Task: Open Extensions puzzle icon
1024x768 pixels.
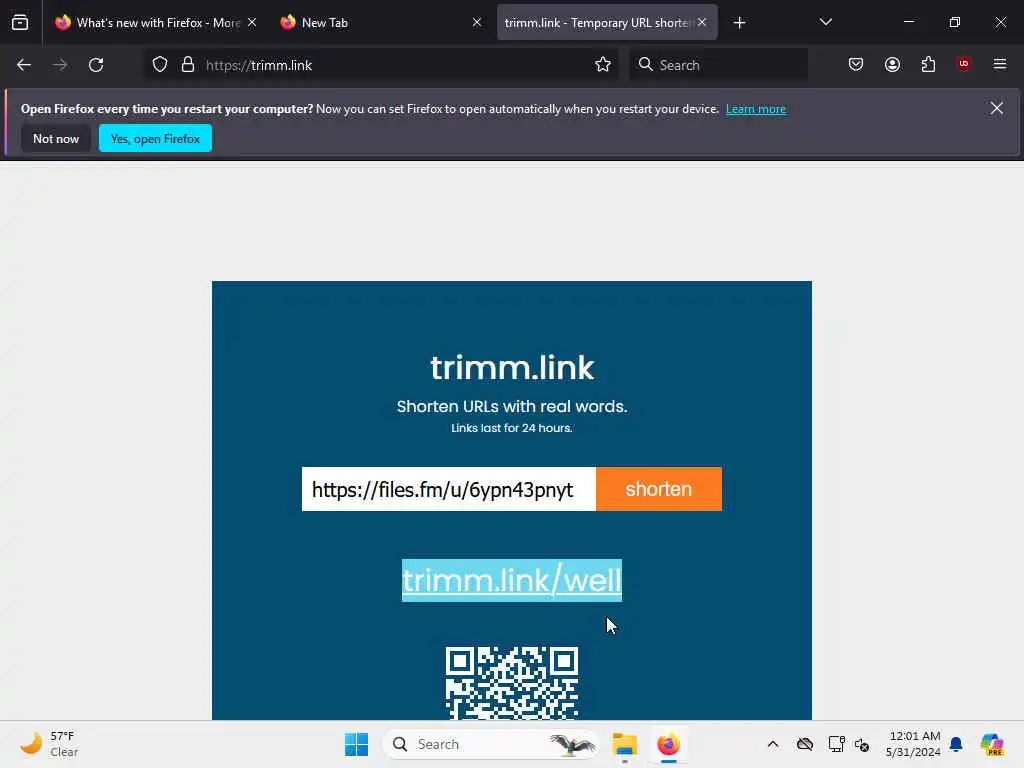Action: [x=929, y=65]
